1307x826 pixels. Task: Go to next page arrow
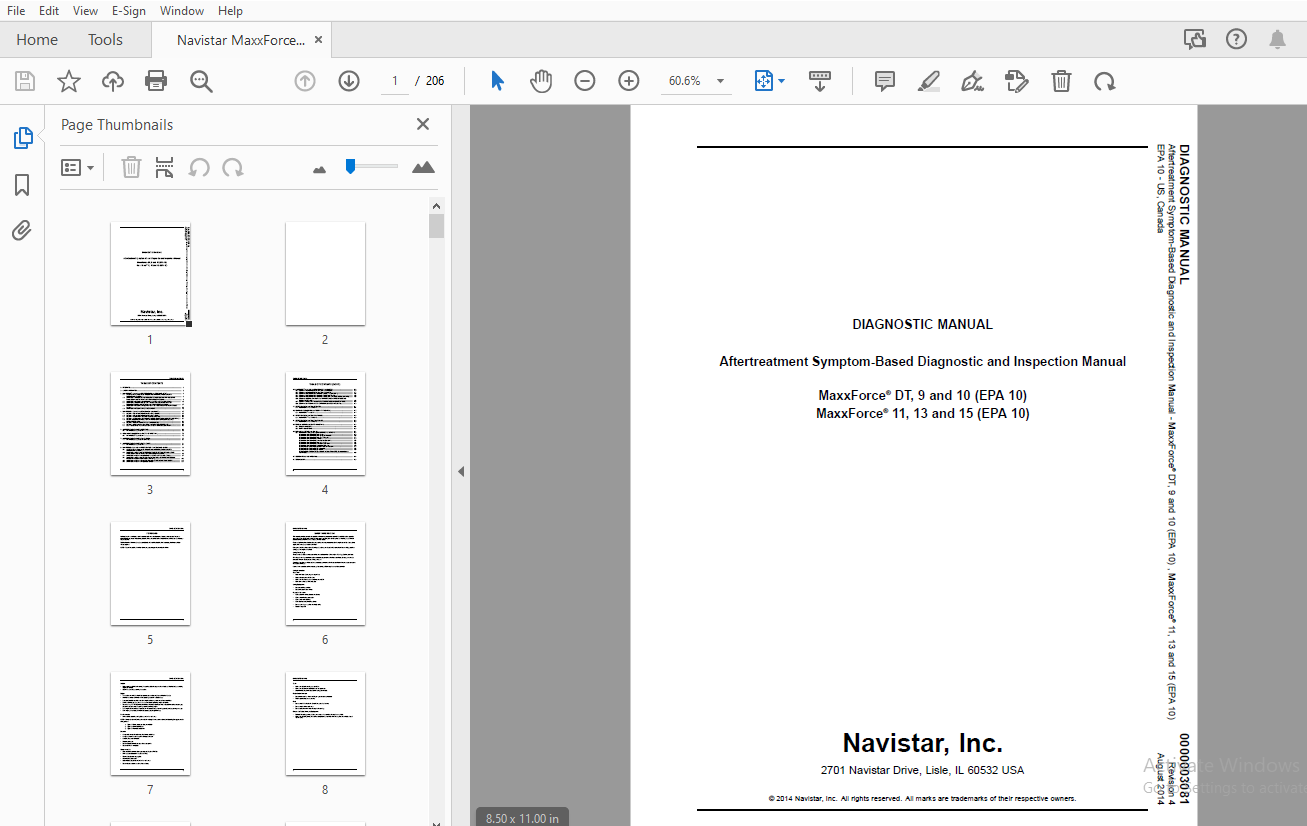coord(349,81)
